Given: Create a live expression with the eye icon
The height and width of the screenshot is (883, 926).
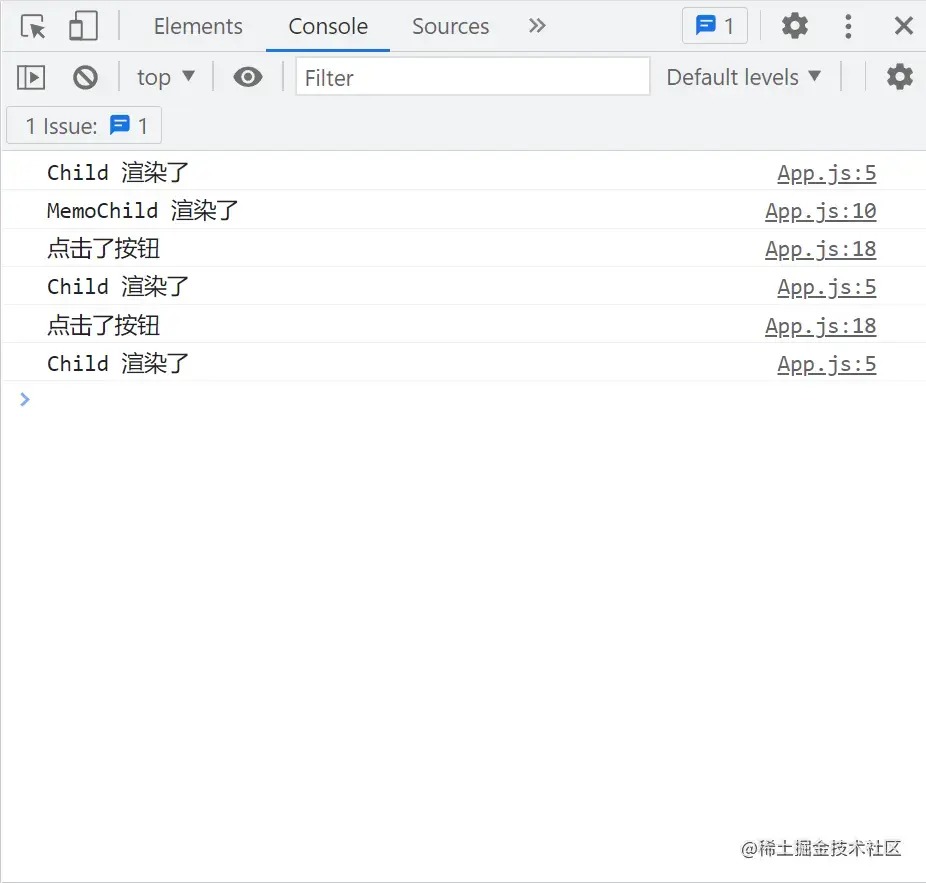Looking at the screenshot, I should 247,77.
